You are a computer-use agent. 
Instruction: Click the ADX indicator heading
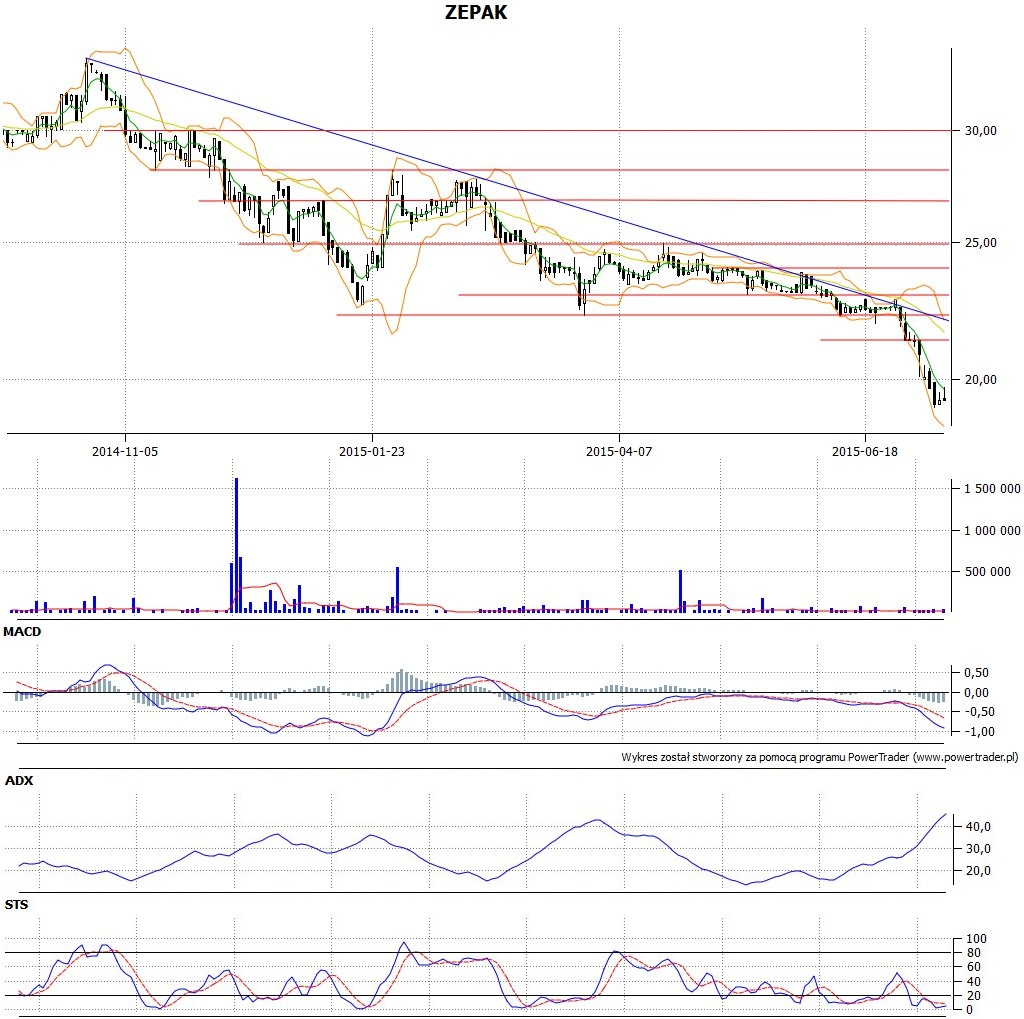point(19,781)
